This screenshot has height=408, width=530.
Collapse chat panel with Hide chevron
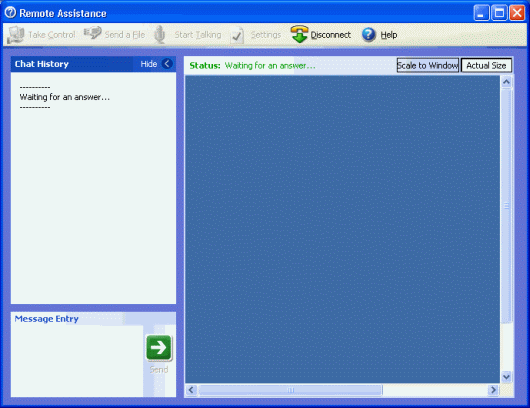167,64
